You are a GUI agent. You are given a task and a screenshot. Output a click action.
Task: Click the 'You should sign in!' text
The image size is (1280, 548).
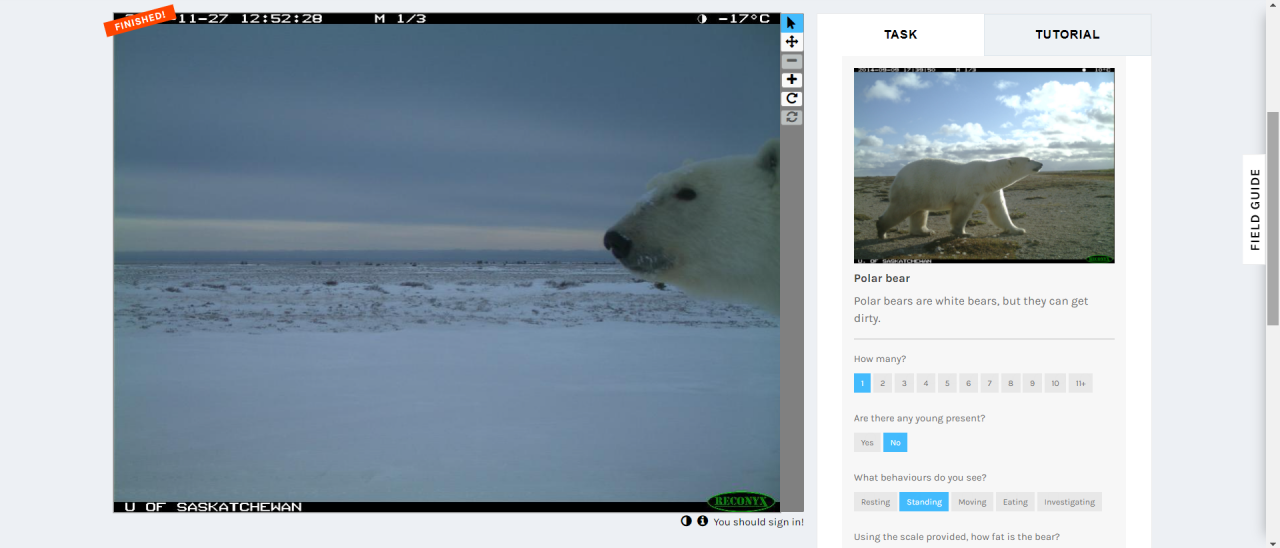click(x=758, y=522)
